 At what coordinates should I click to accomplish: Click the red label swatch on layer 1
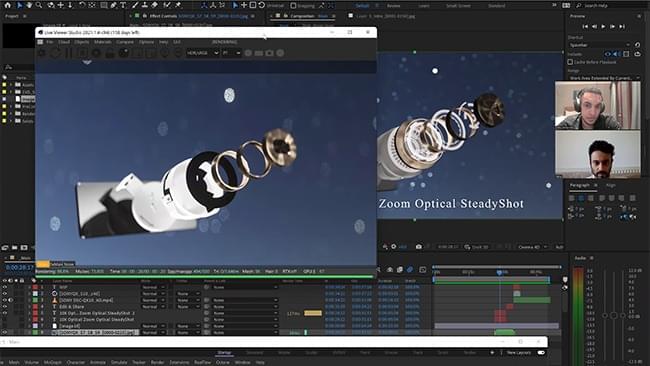click(x=35, y=287)
